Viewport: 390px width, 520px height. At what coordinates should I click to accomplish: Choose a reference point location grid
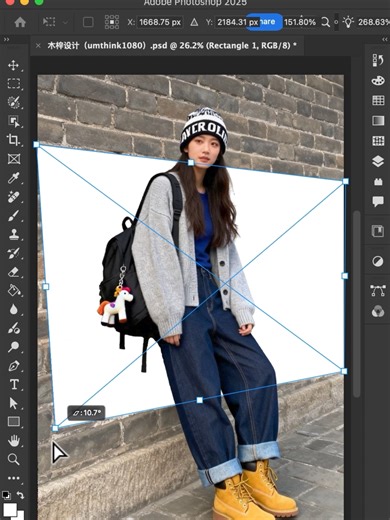112,22
